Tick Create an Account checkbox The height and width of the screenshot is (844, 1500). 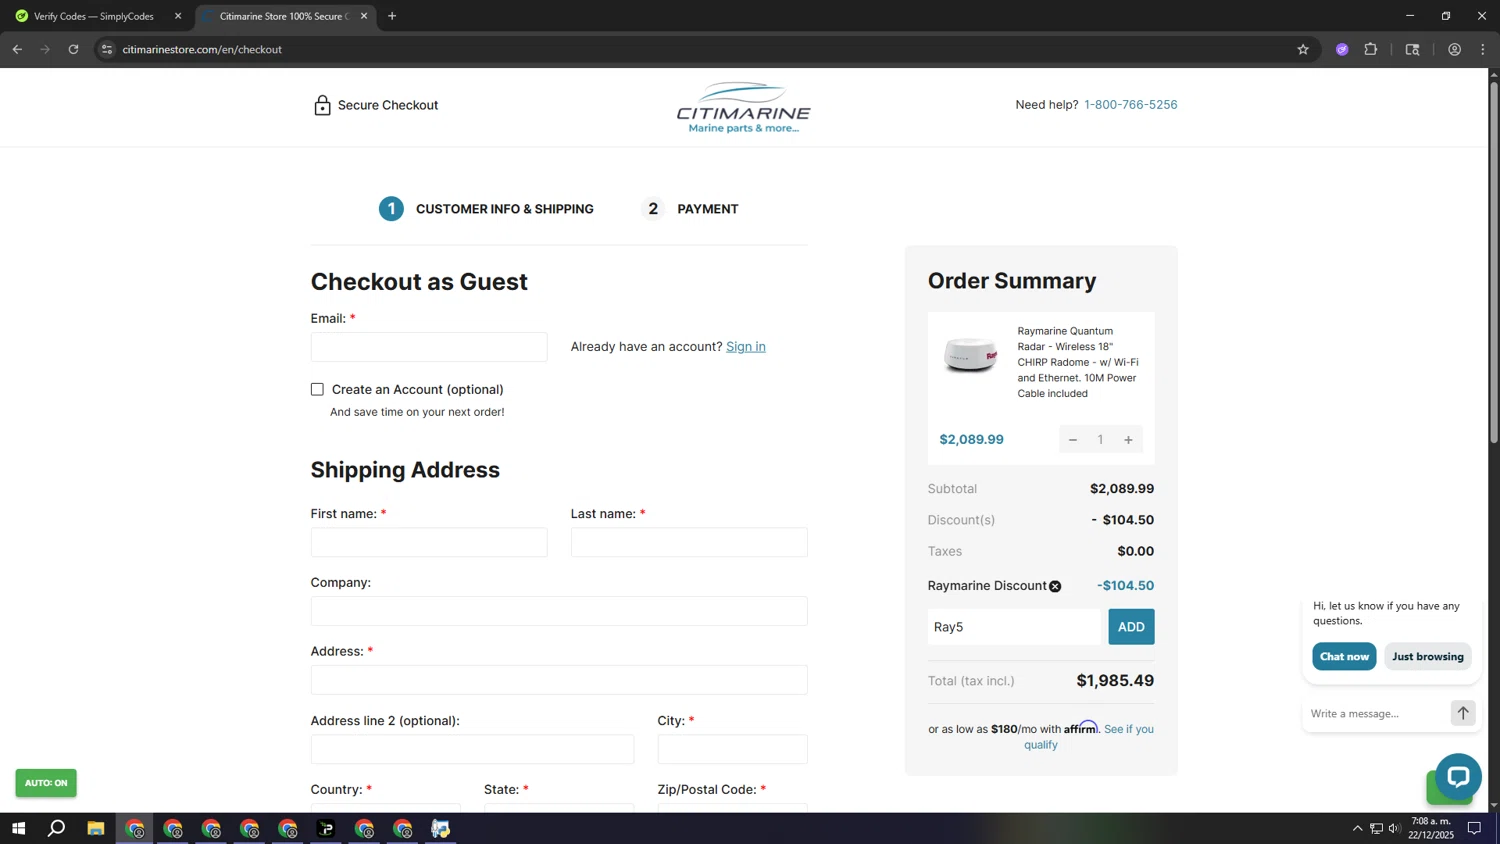pos(317,389)
